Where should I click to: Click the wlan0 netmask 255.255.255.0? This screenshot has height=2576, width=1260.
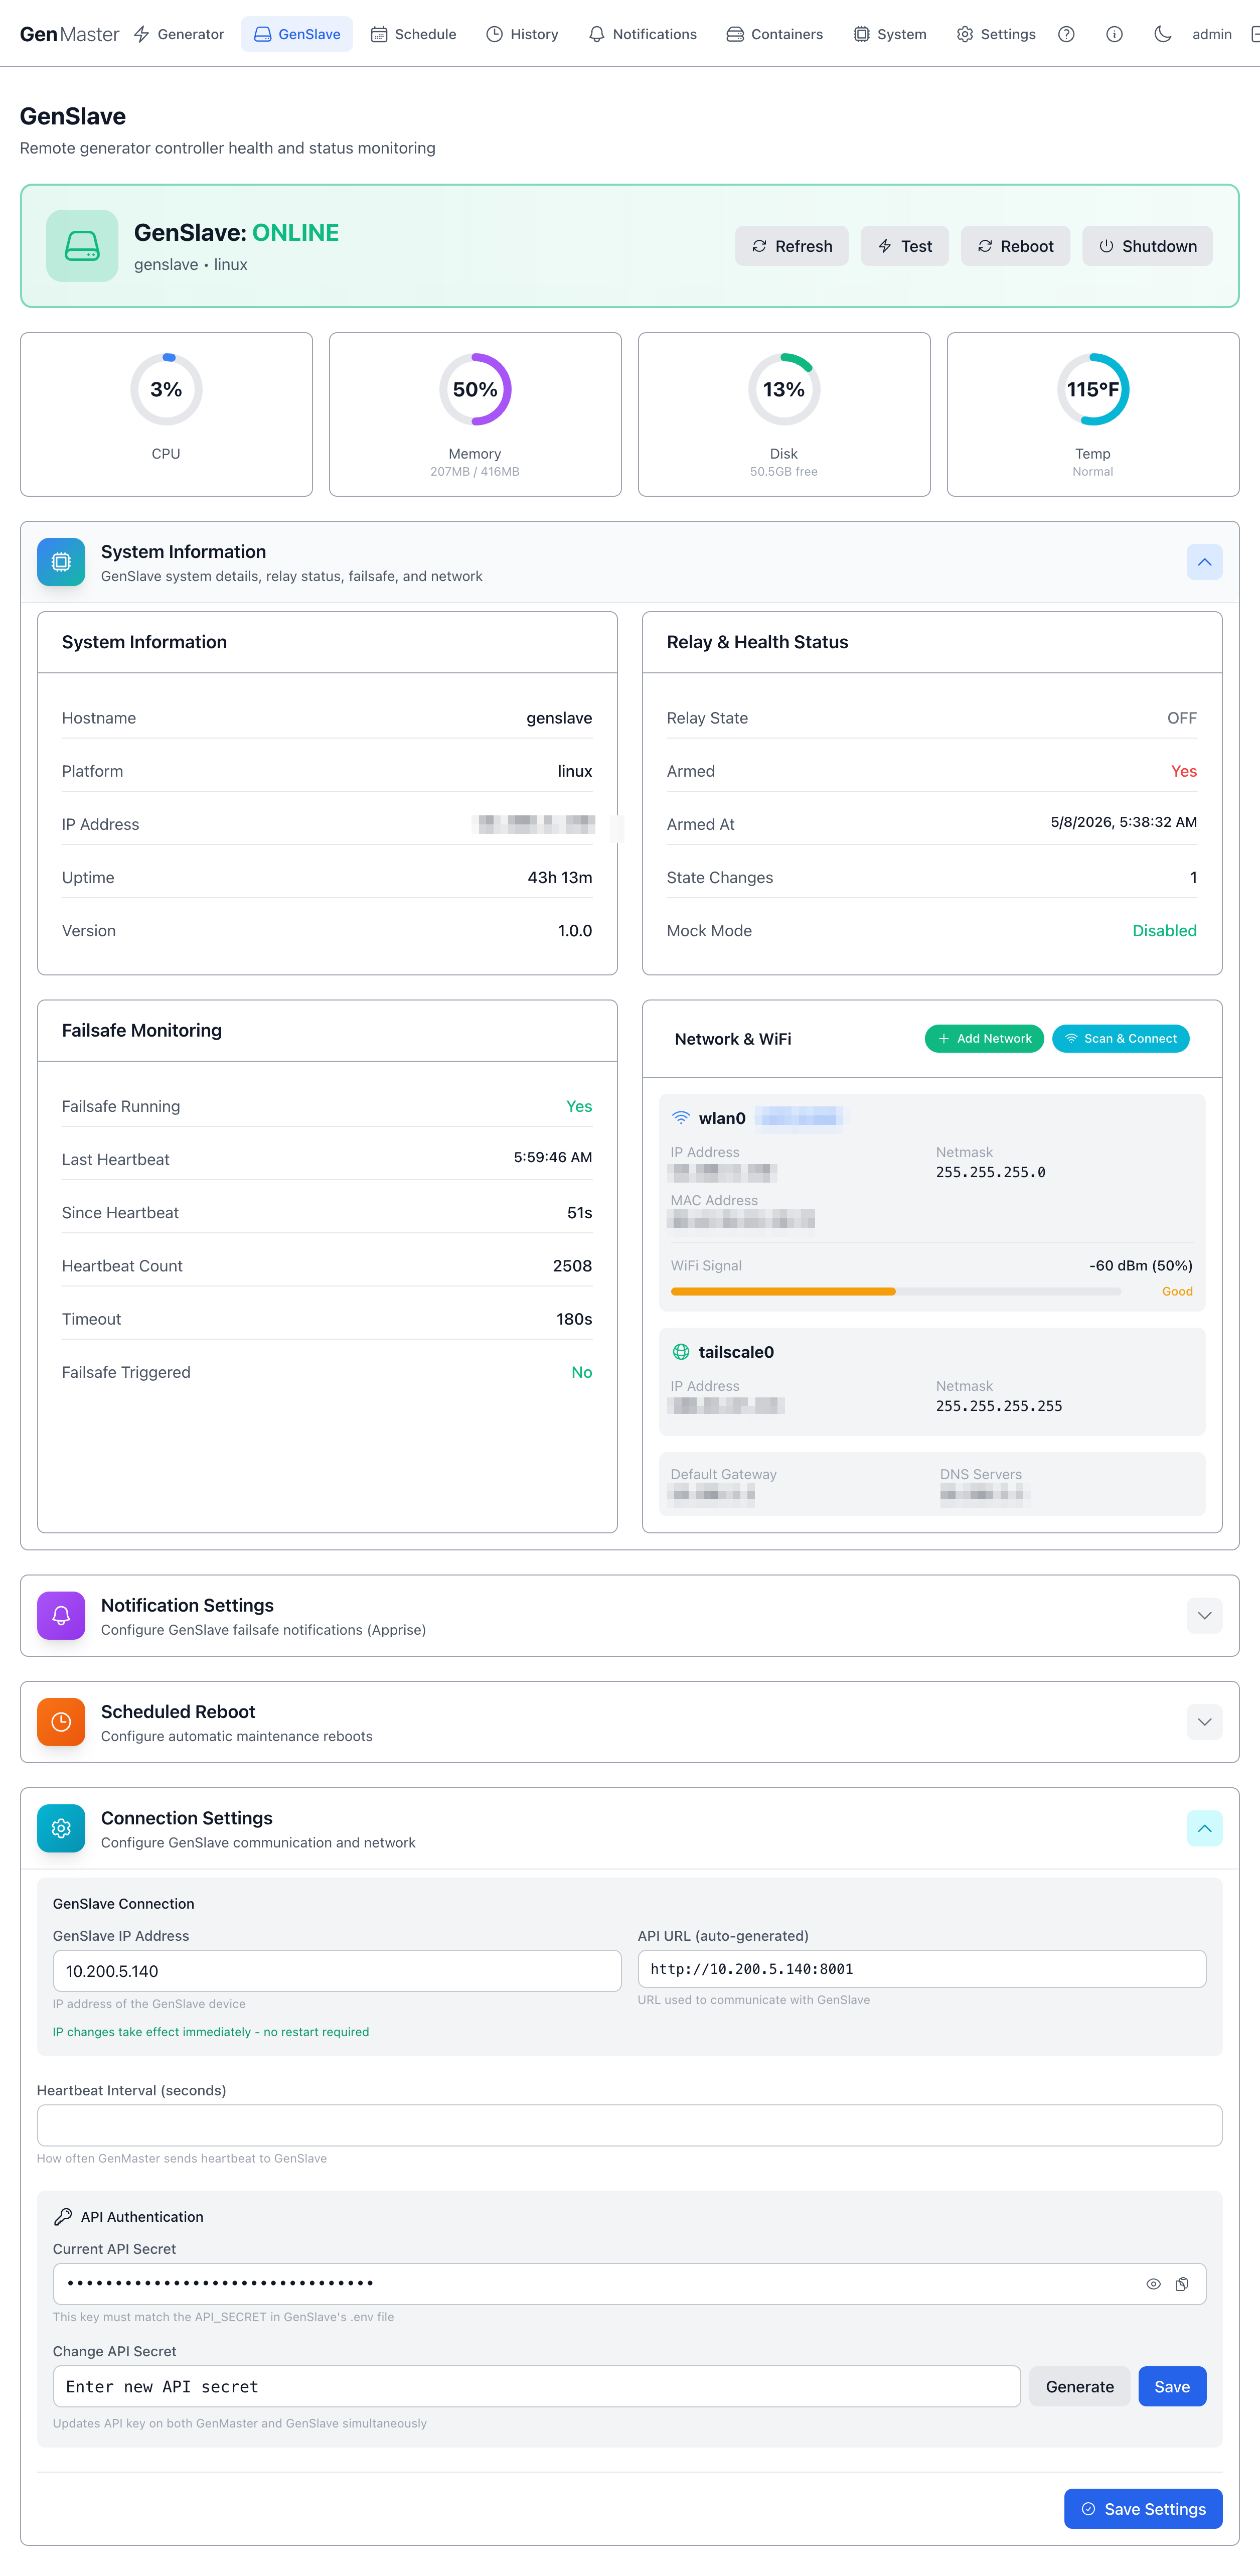(x=990, y=1172)
